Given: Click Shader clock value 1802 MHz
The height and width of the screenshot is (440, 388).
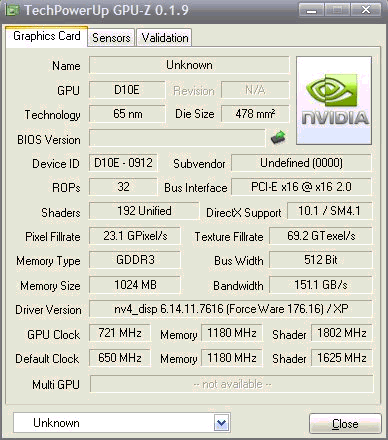Looking at the screenshot, I should (342, 333).
